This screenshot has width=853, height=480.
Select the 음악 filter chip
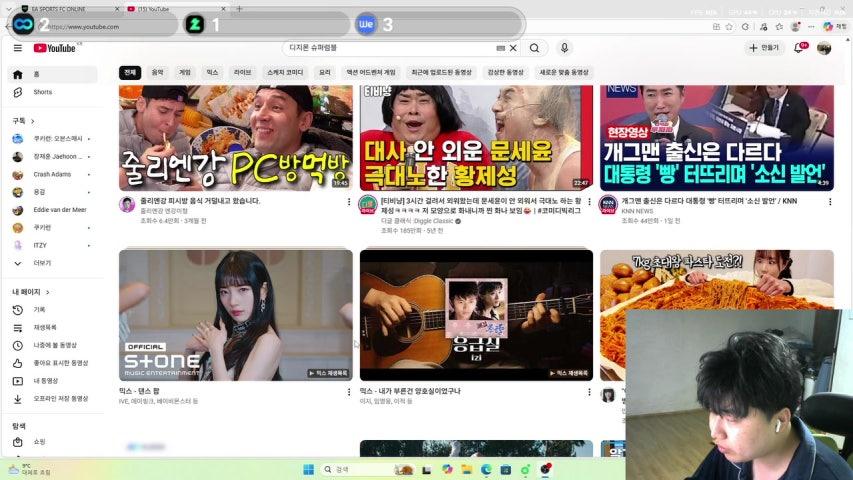[157, 73]
